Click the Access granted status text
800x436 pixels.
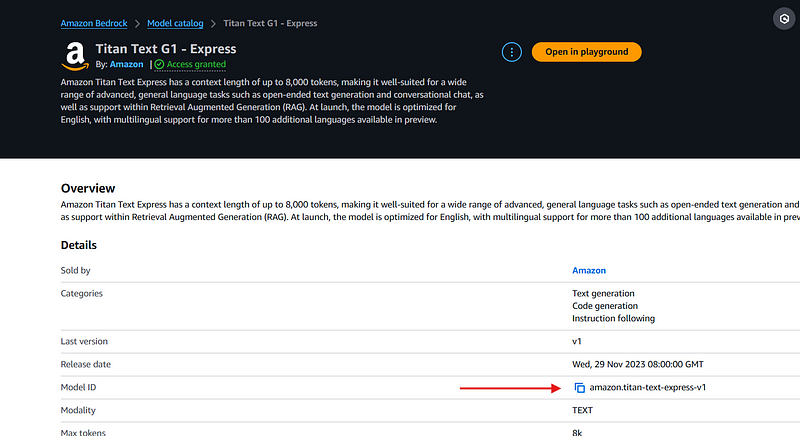pyautogui.click(x=196, y=64)
